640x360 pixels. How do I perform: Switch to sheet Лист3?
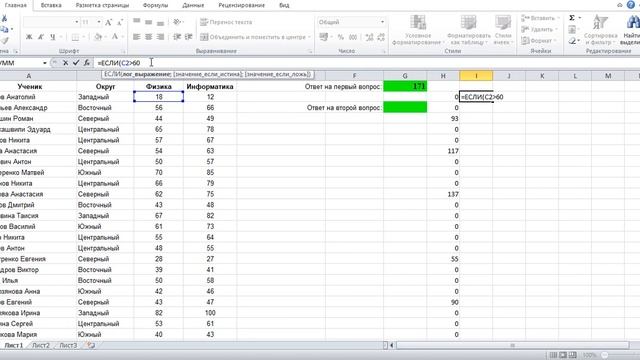(68, 345)
